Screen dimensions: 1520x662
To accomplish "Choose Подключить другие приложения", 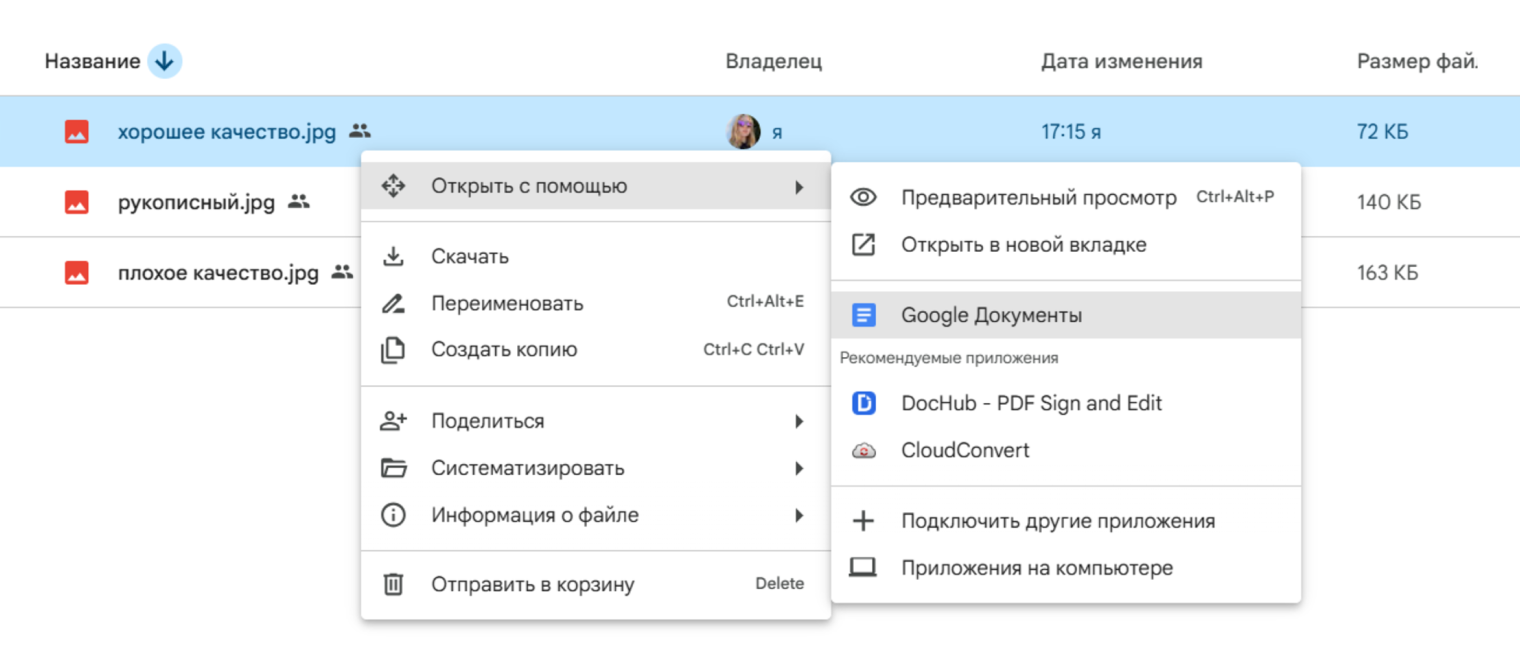I will (1066, 521).
